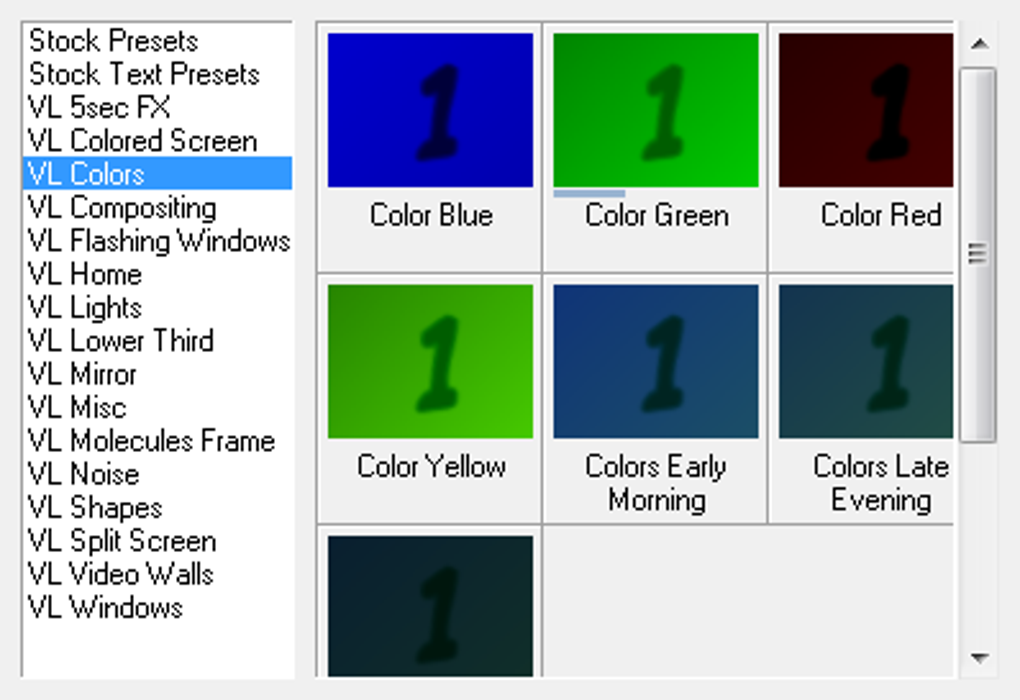
Task: Choose the Color Green preset thumbnail
Action: point(656,111)
